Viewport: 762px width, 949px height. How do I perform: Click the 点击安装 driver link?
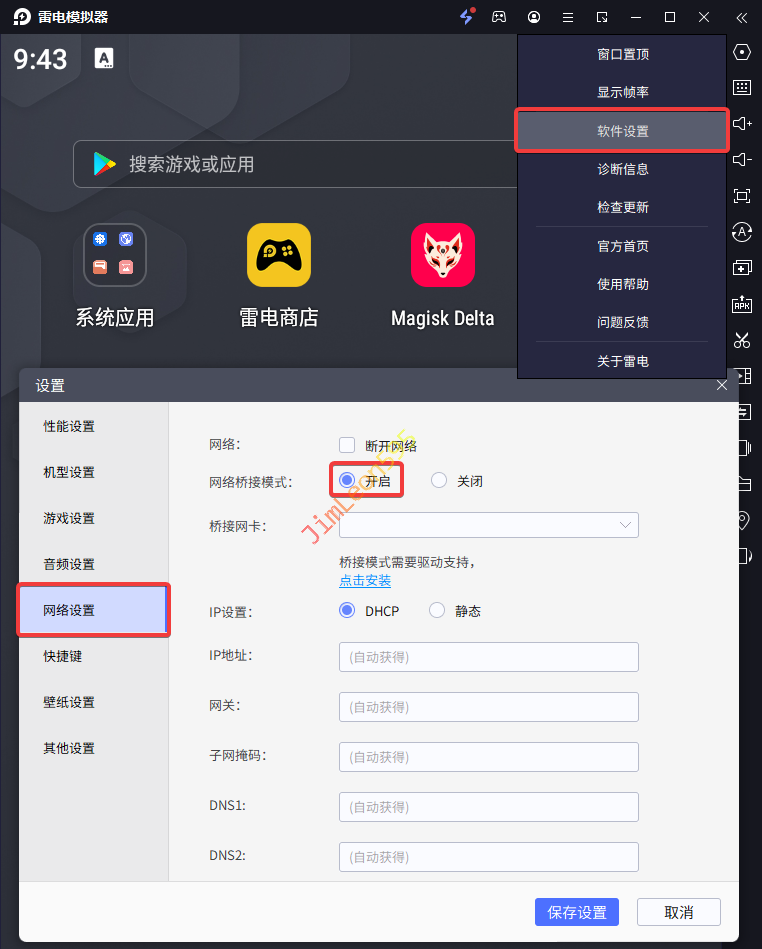coord(365,581)
